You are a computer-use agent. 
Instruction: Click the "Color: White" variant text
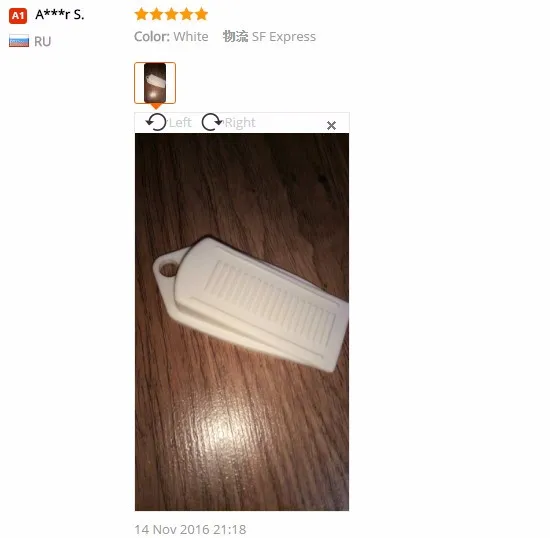(171, 36)
